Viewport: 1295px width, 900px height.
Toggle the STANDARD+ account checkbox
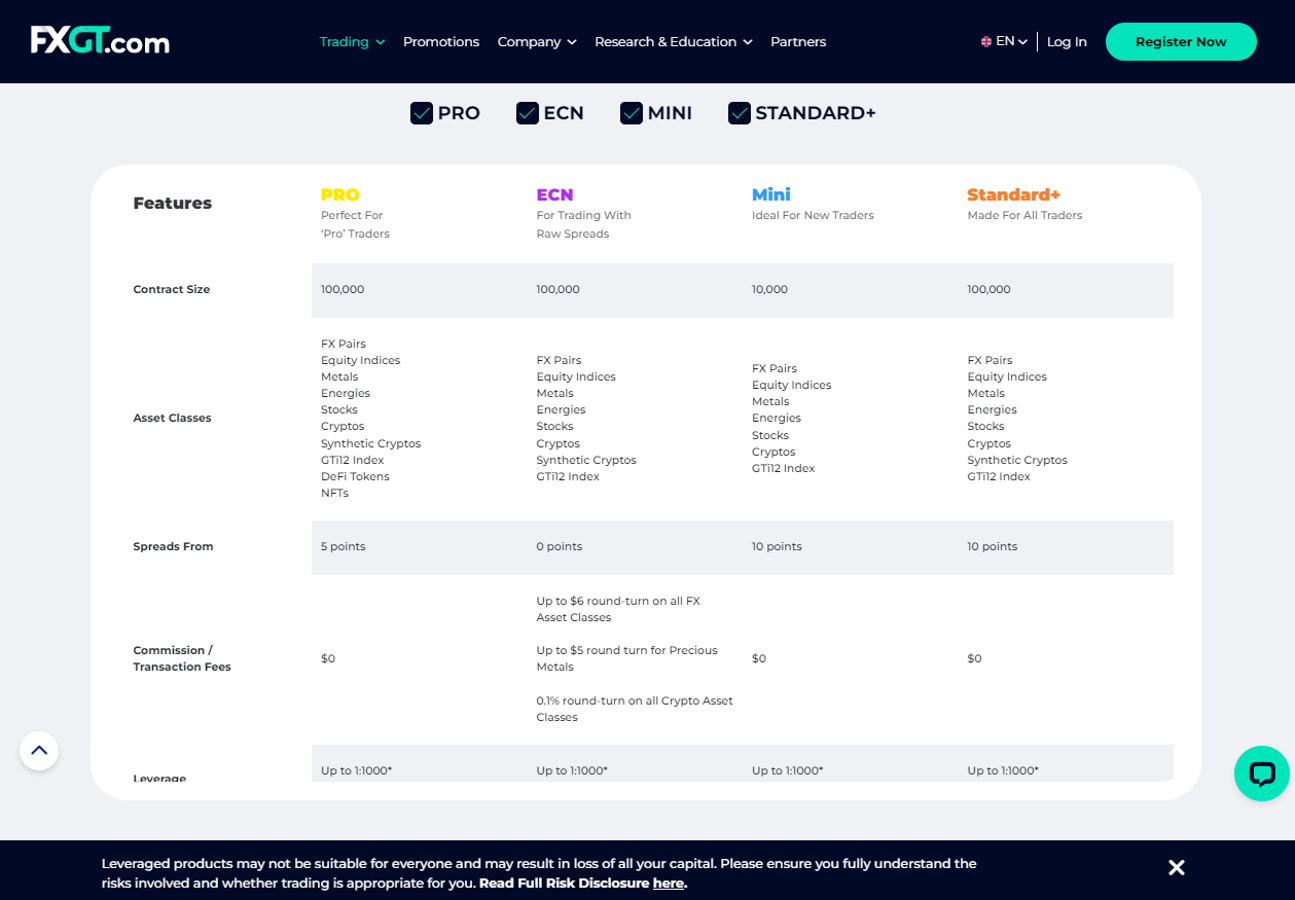point(739,113)
